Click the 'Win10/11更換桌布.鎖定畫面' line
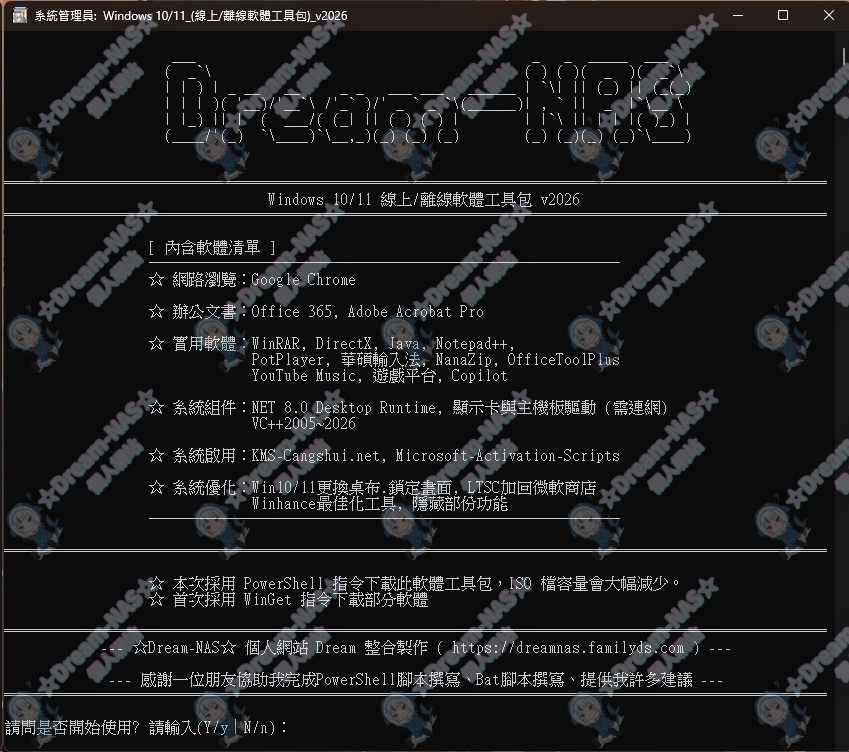Screen dimensions: 849x752 423,487
